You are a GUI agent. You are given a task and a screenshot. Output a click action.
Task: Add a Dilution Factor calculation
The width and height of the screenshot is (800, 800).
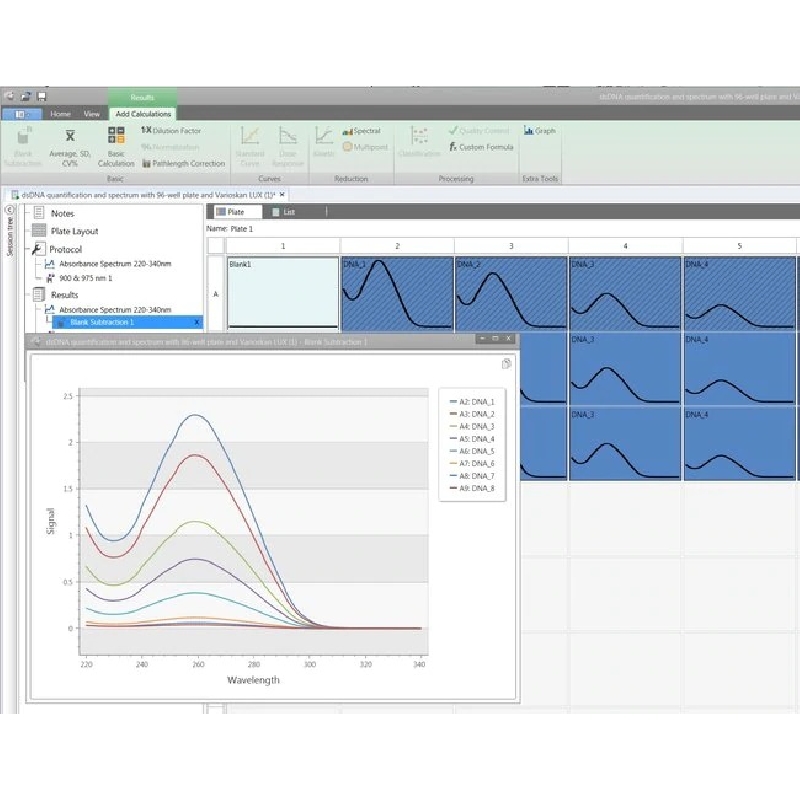171,130
